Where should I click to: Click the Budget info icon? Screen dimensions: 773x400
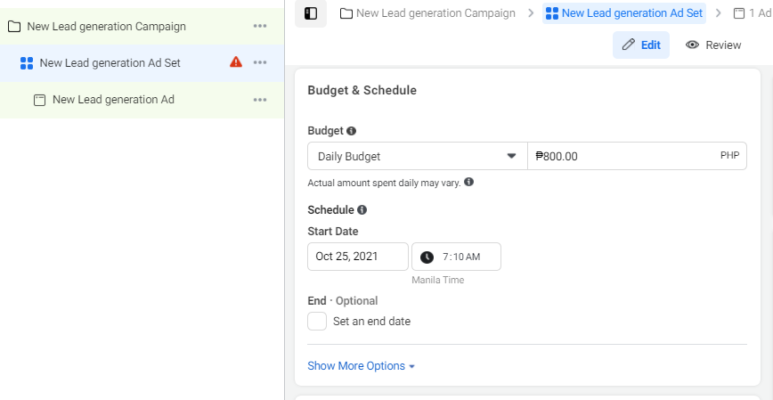[352, 131]
